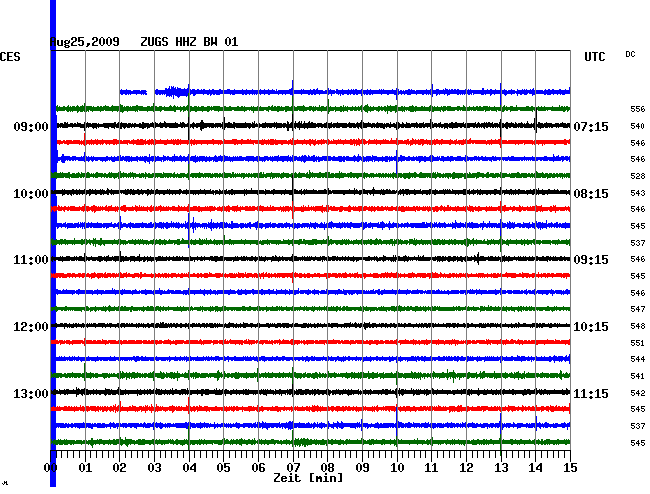Click minute tick label 12
Screen dimensions: 650x494
tap(466, 468)
